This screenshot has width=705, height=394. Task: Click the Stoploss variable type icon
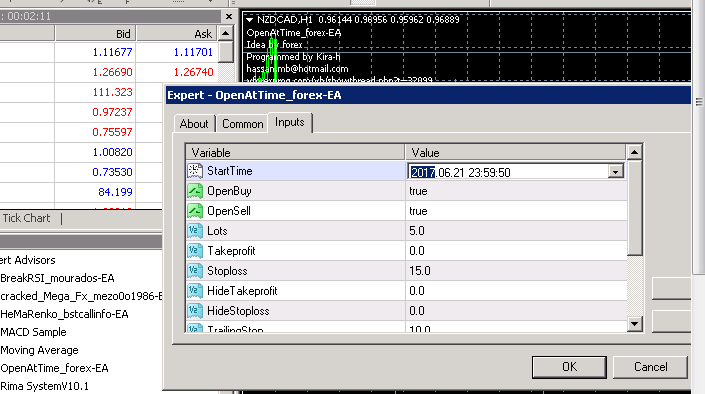click(195, 271)
